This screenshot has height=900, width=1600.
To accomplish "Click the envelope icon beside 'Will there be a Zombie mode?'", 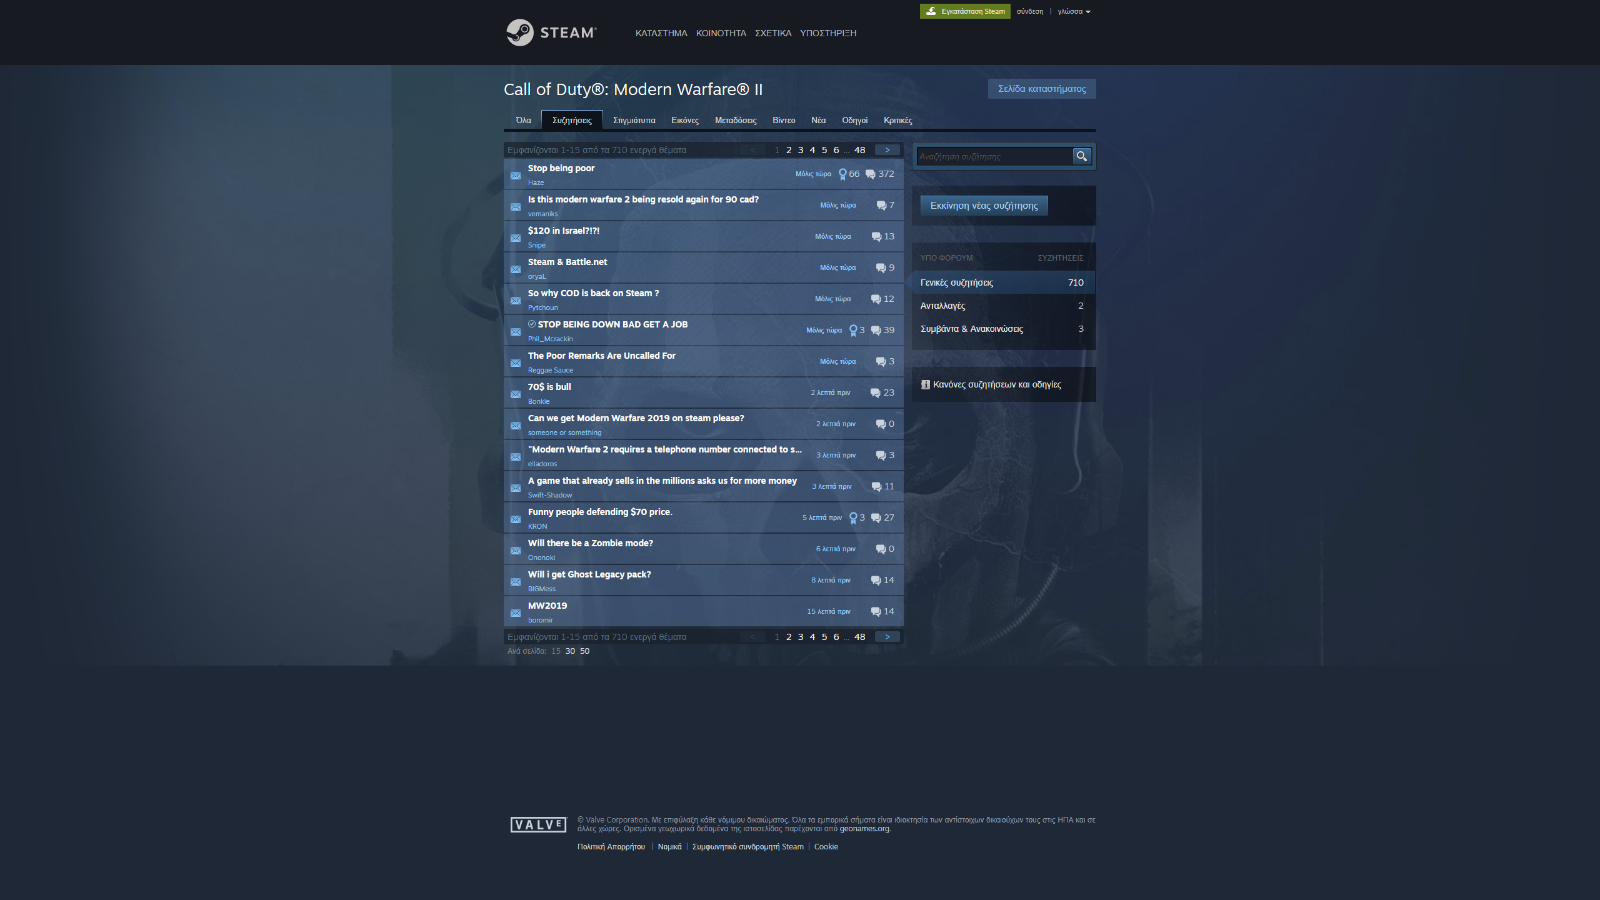I will (515, 550).
